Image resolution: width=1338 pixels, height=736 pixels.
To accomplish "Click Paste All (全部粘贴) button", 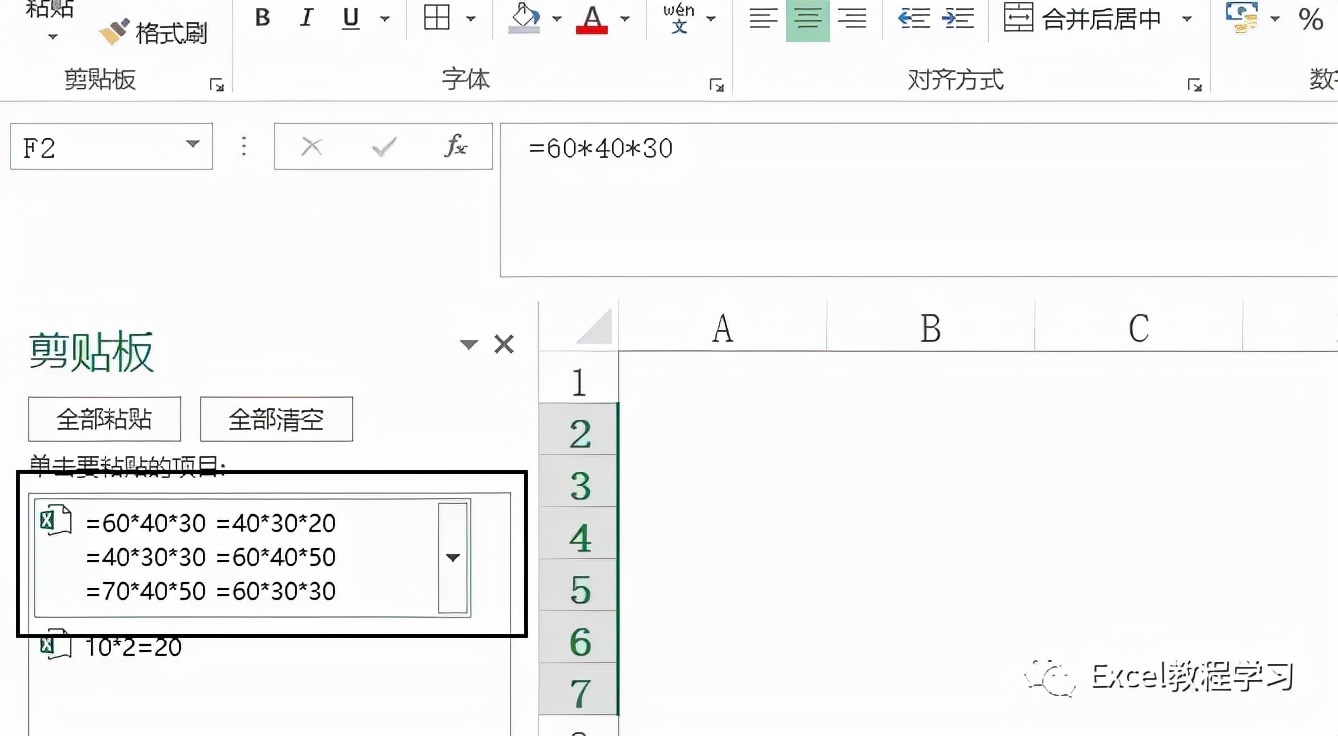I will pos(105,419).
